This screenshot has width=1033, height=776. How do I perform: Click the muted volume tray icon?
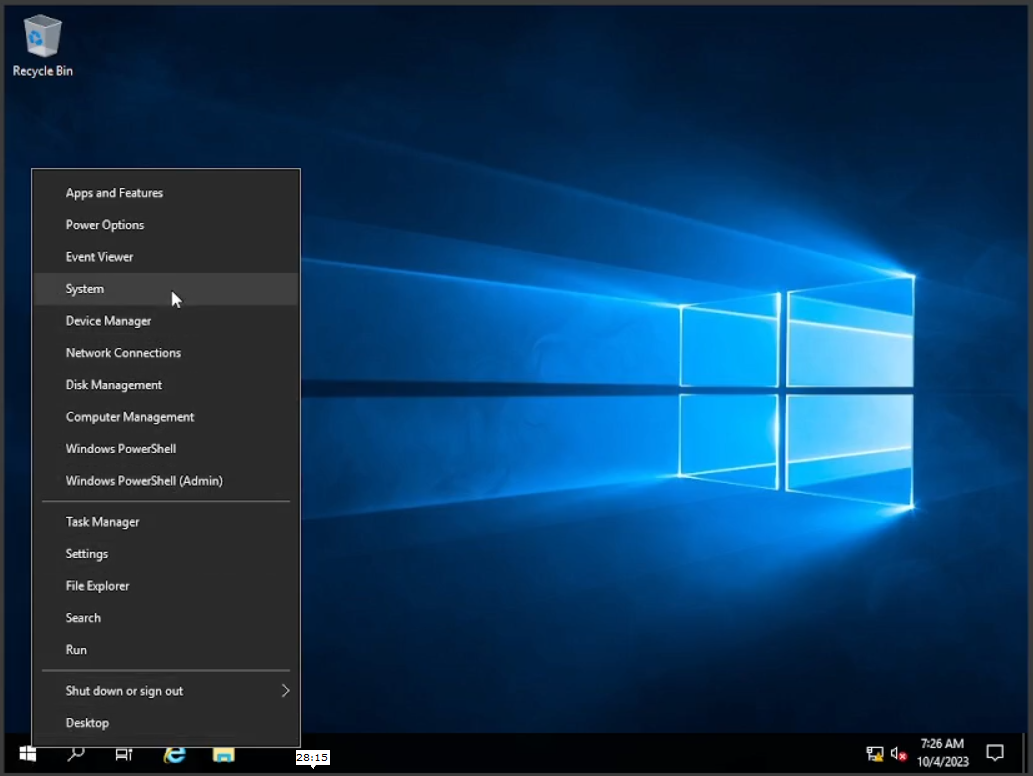click(898, 754)
